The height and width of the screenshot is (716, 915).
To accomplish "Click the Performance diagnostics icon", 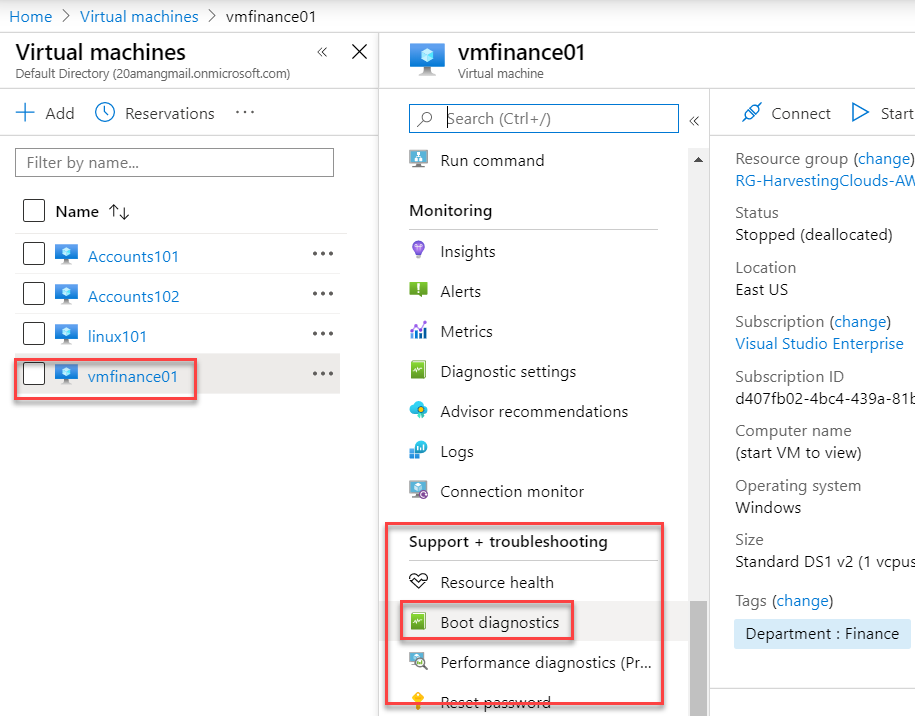I will (x=418, y=661).
